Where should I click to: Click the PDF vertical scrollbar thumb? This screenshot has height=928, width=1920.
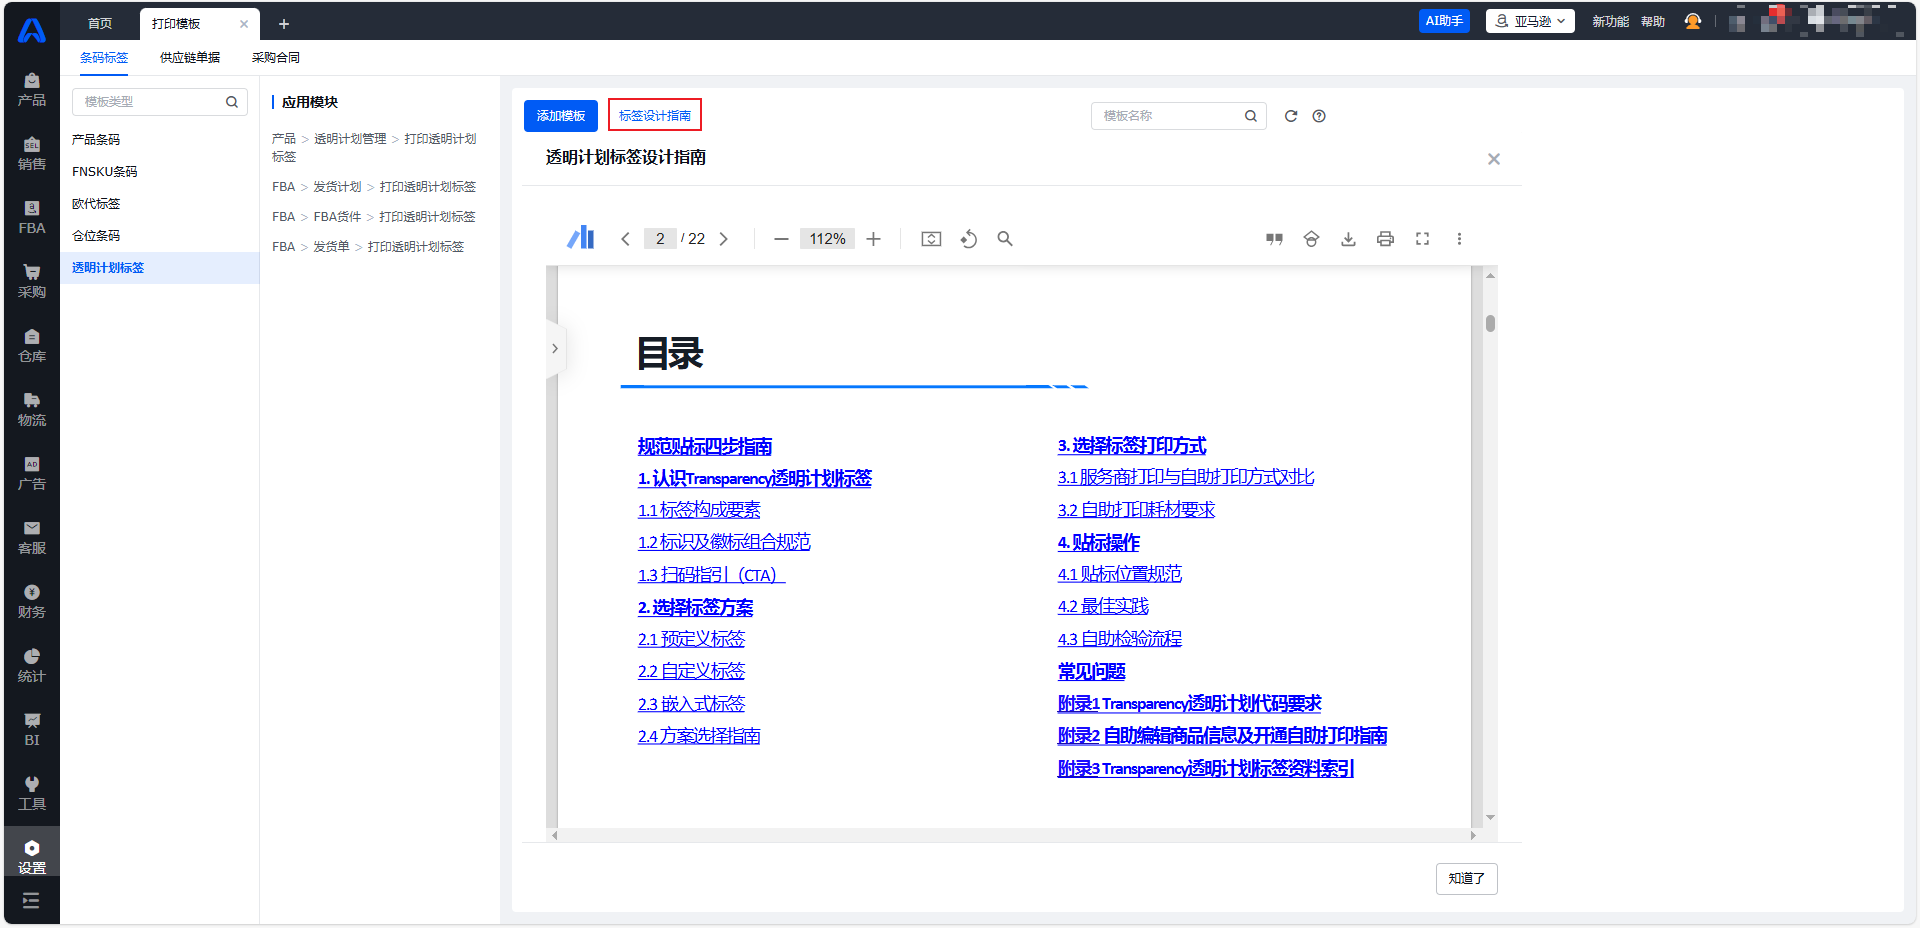[x=1490, y=323]
